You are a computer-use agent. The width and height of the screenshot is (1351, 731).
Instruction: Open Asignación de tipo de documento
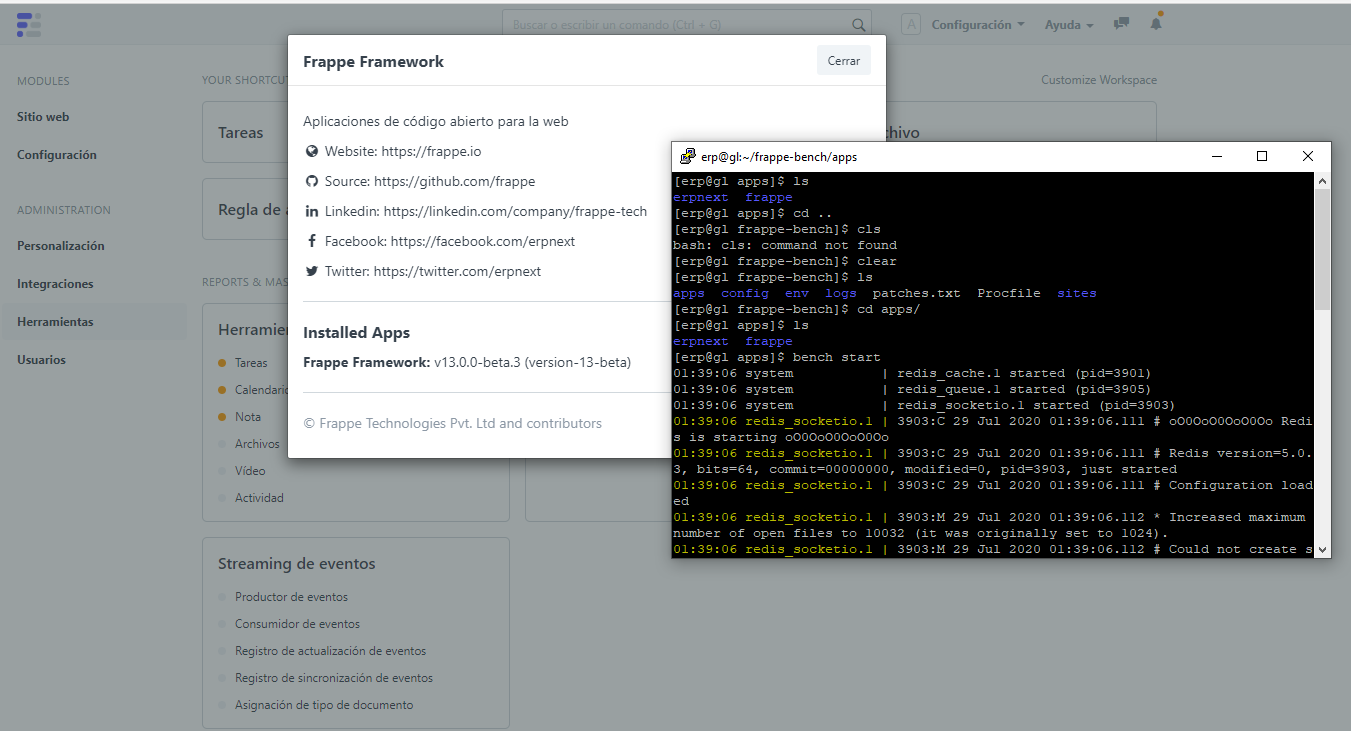[x=324, y=705]
